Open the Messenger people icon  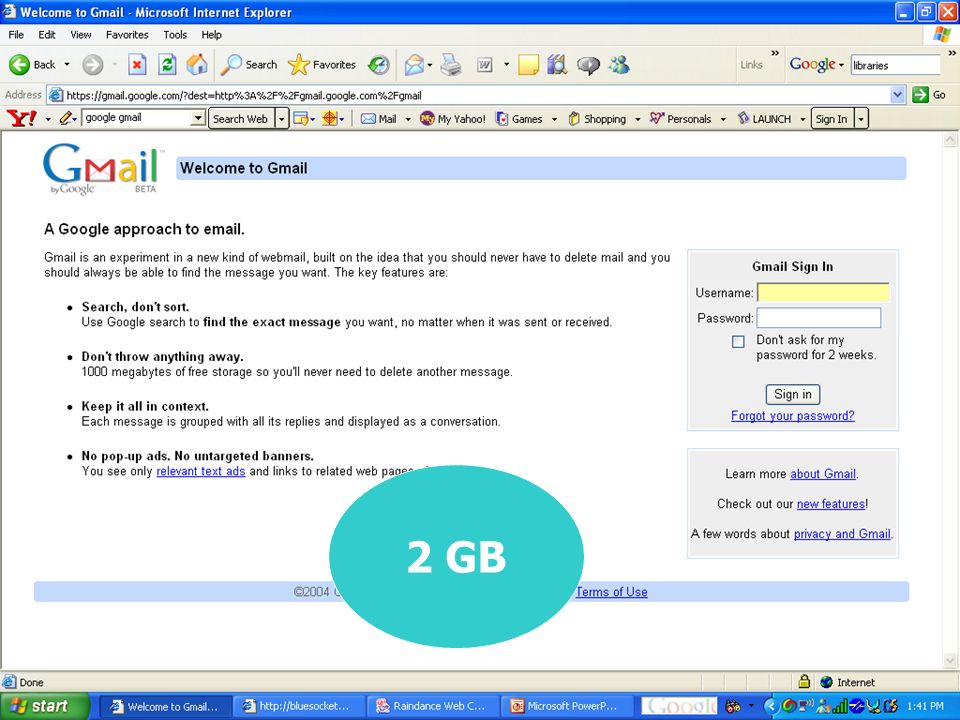[x=619, y=64]
